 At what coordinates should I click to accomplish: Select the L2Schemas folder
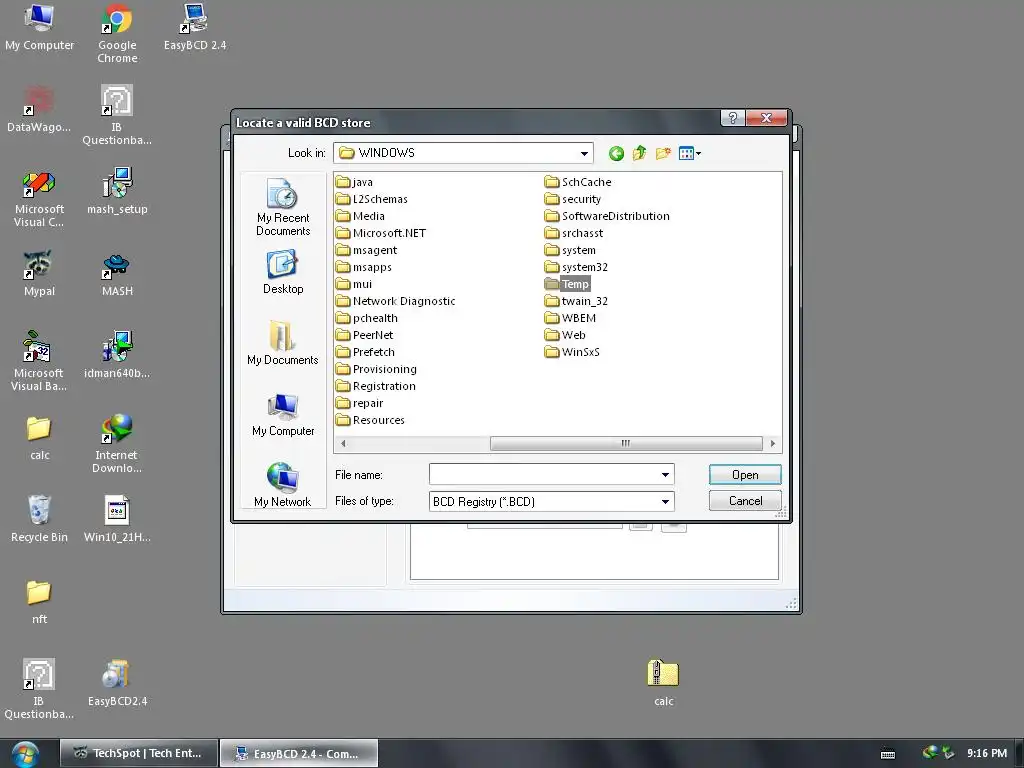coord(372,199)
